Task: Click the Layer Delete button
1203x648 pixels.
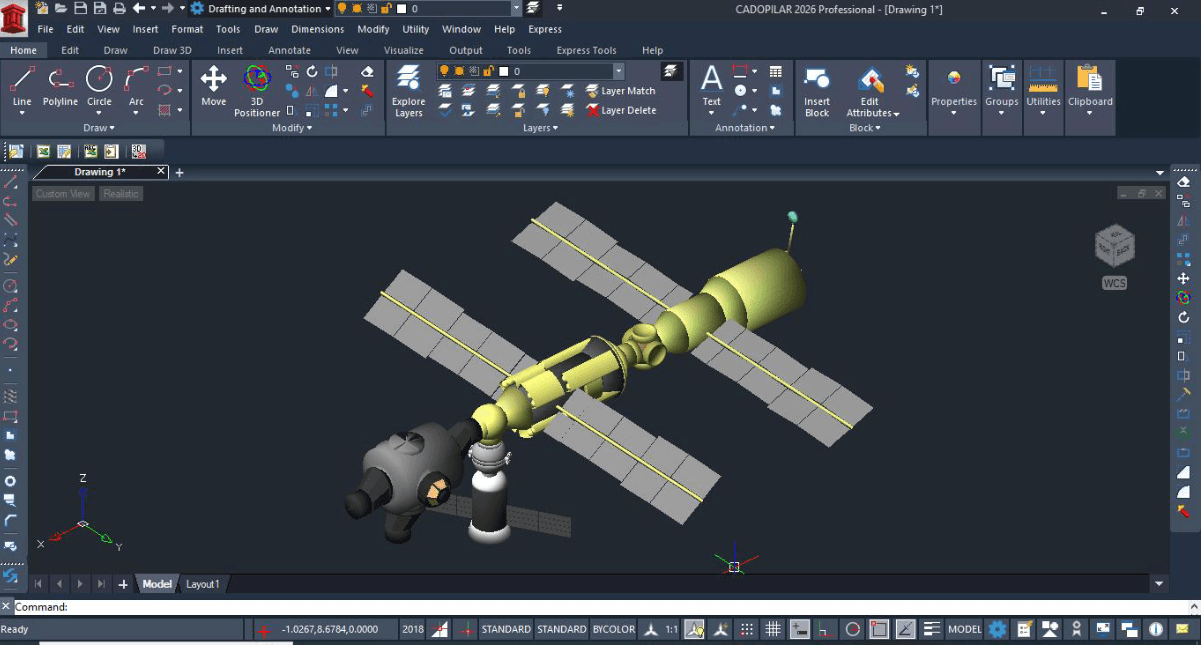Action: point(621,111)
